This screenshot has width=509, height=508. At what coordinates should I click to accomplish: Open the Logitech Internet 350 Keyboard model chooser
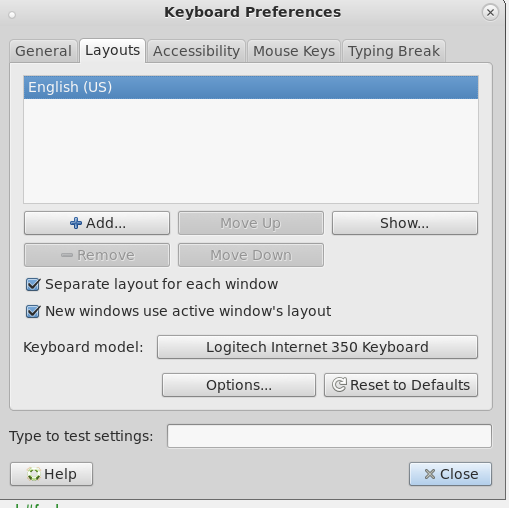(x=317, y=347)
